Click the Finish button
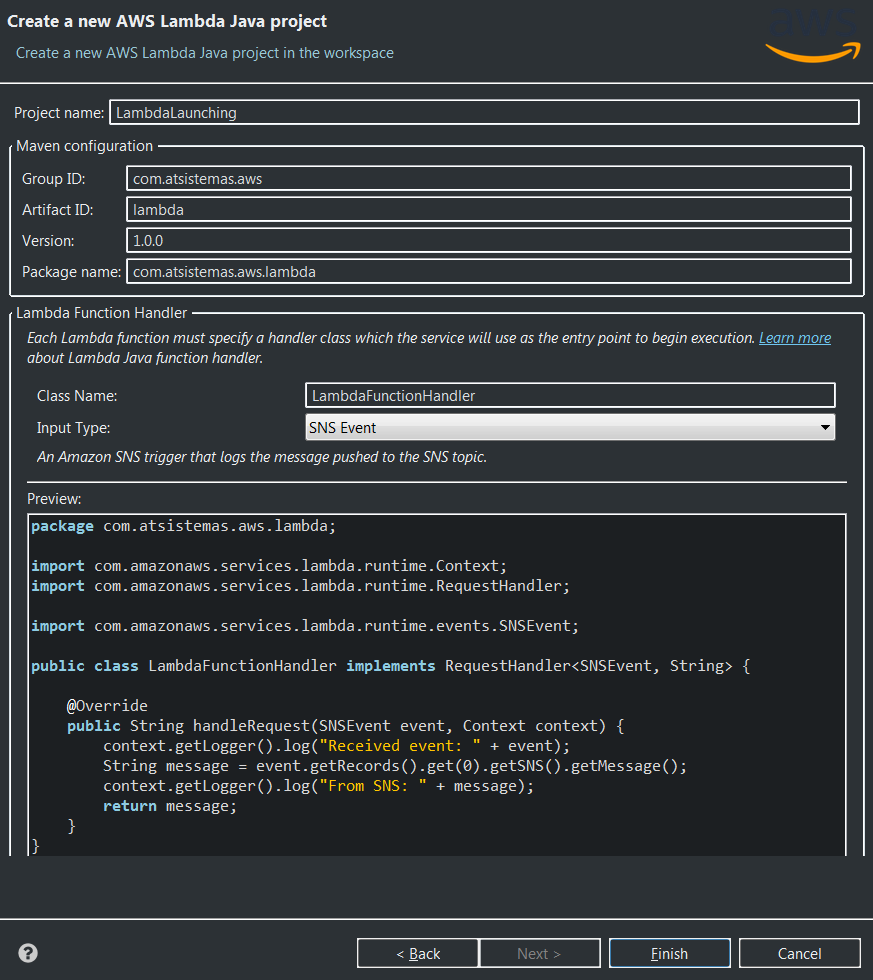Viewport: 873px width, 980px height. 669,953
